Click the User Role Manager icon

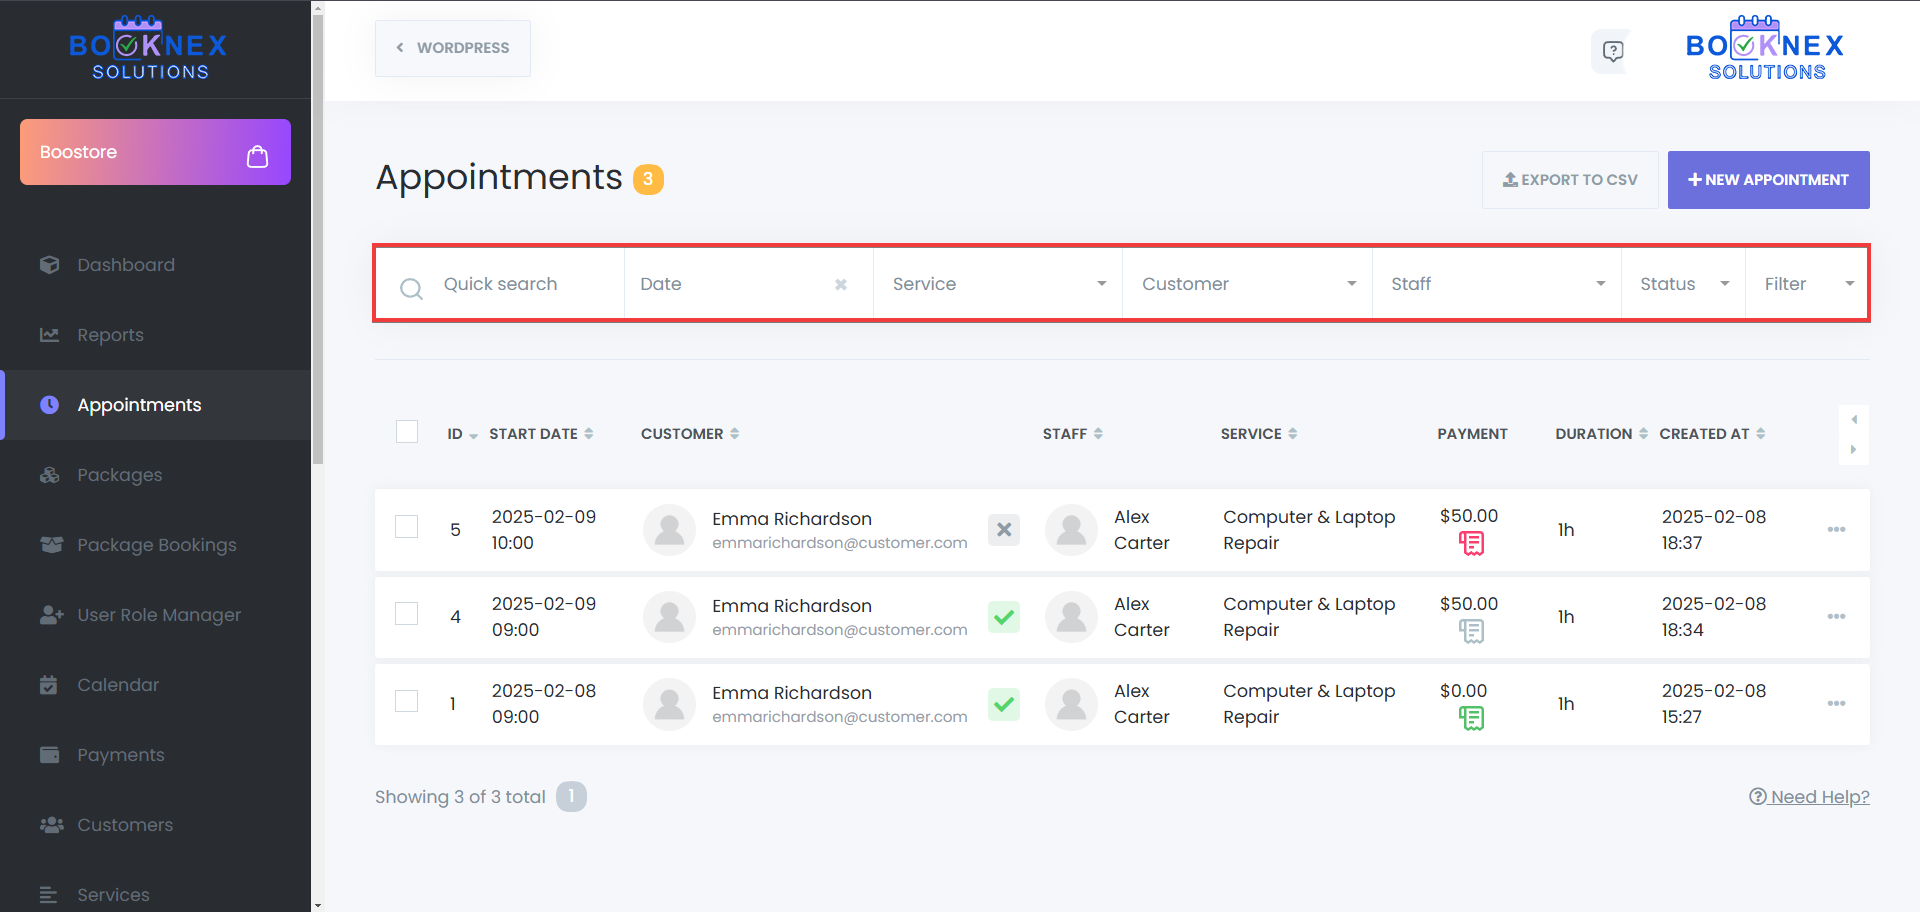coord(51,614)
